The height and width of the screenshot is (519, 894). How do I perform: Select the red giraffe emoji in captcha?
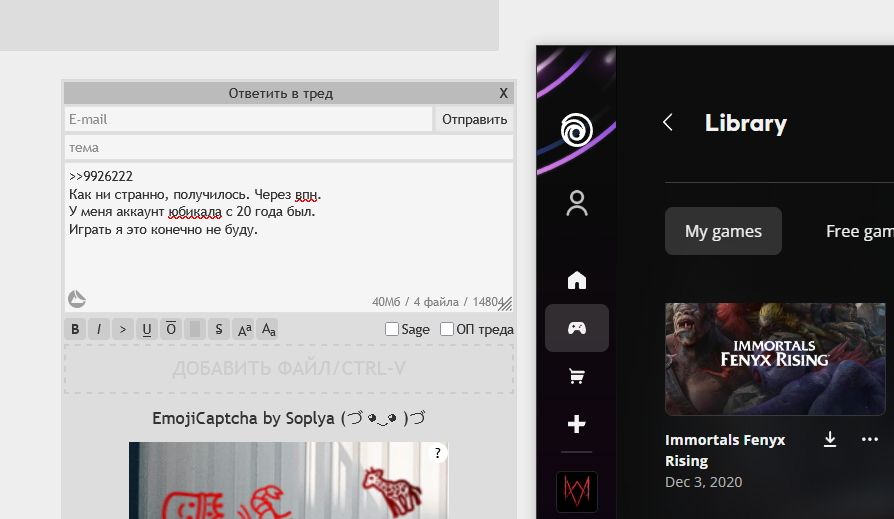[392, 491]
